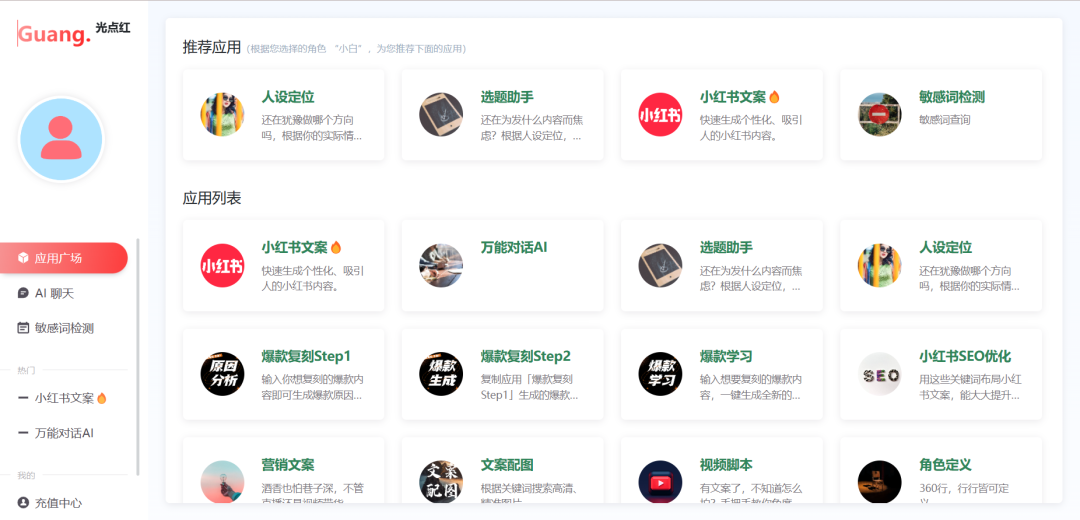Select 万能对话AI under 热门 in sidebar
This screenshot has width=1080, height=520.
[64, 433]
